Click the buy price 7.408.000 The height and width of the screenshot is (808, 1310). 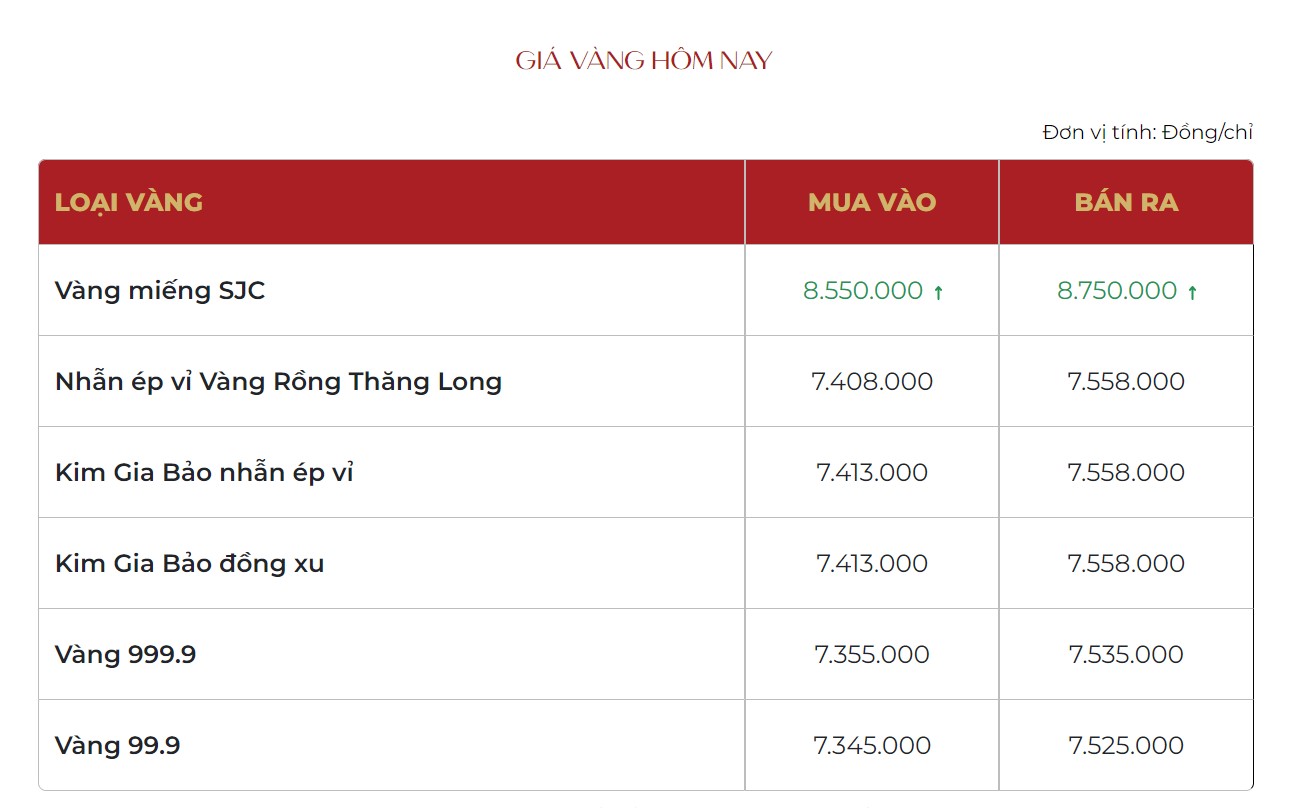[x=872, y=381]
